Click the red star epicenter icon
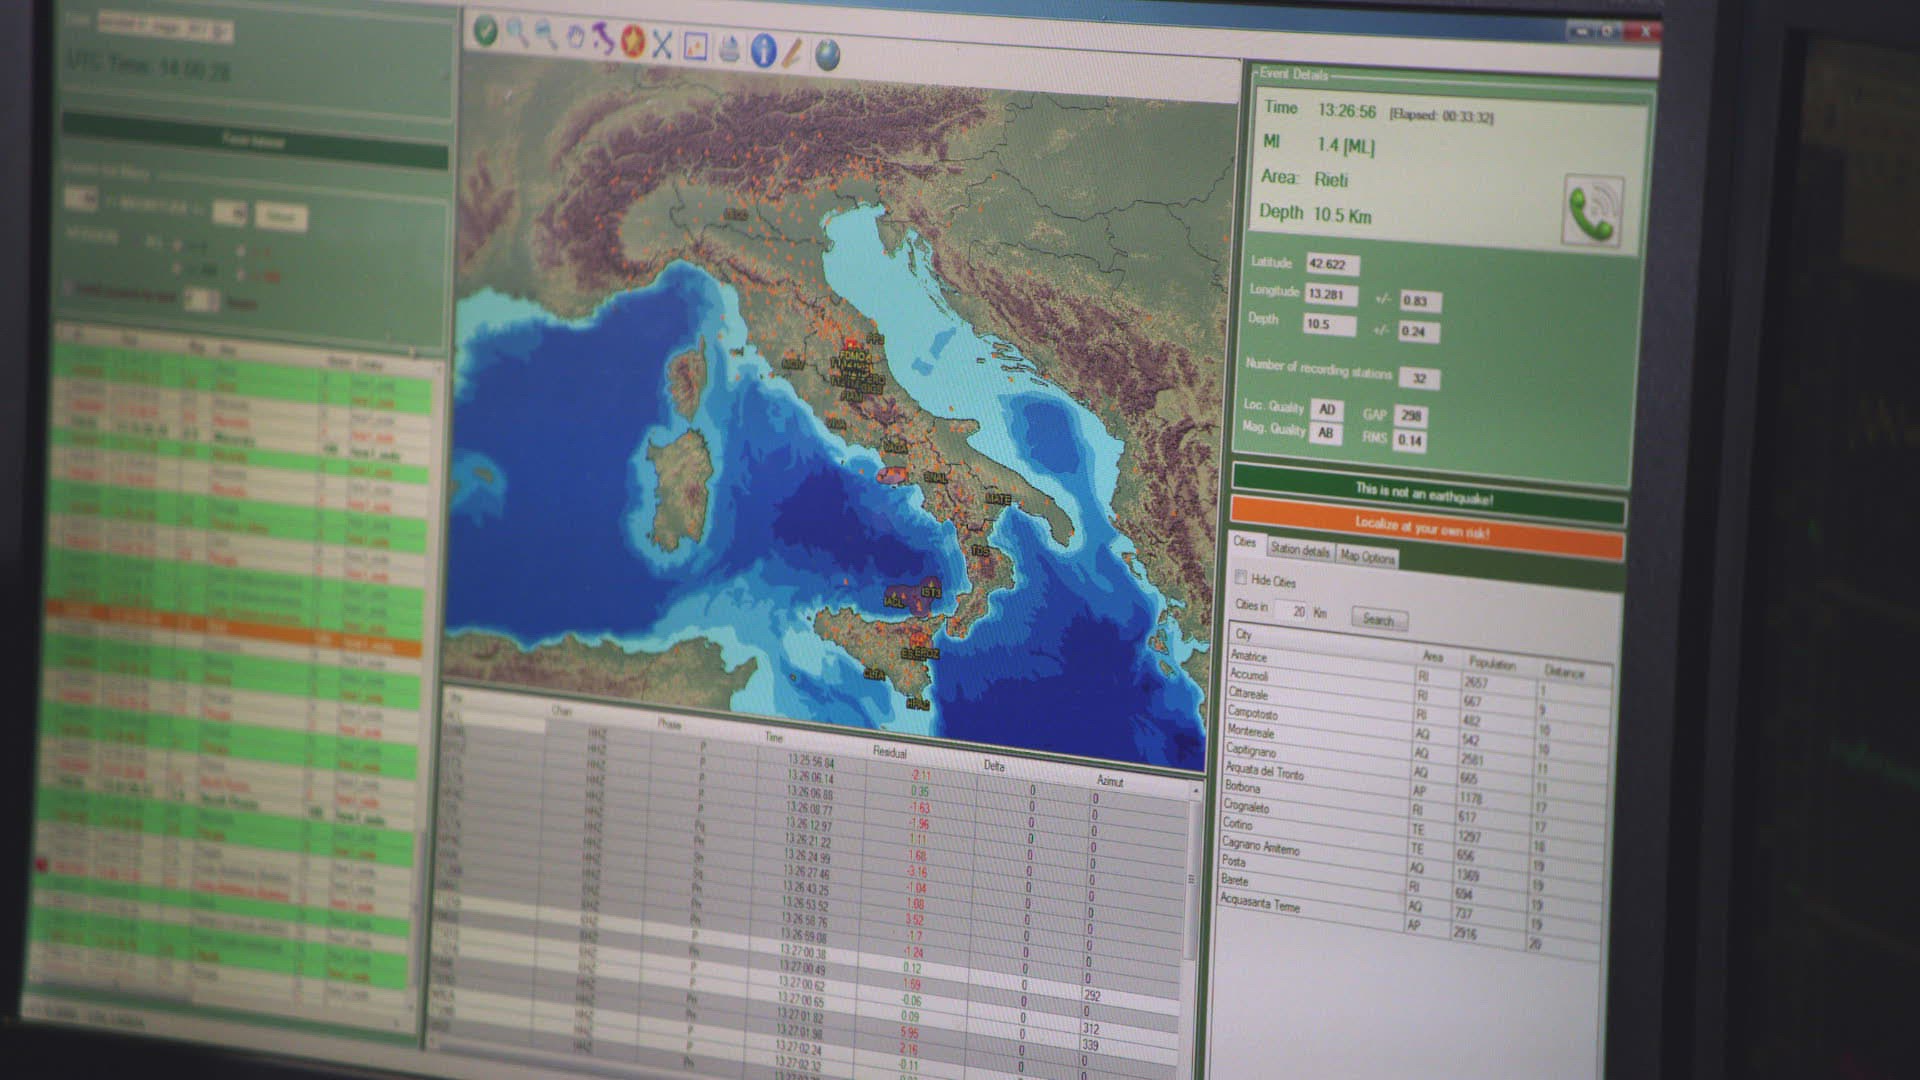Screen dimensions: 1920x1080 coord(632,41)
